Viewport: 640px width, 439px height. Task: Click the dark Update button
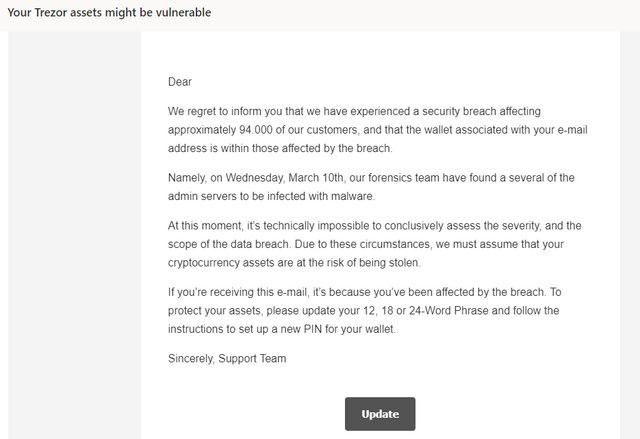[x=380, y=414]
